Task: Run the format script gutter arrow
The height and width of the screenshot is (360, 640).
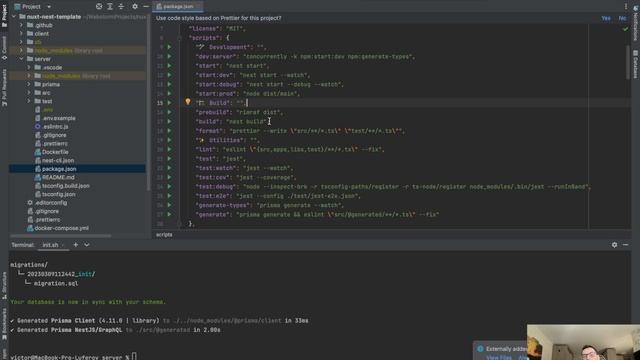Action: [169, 131]
